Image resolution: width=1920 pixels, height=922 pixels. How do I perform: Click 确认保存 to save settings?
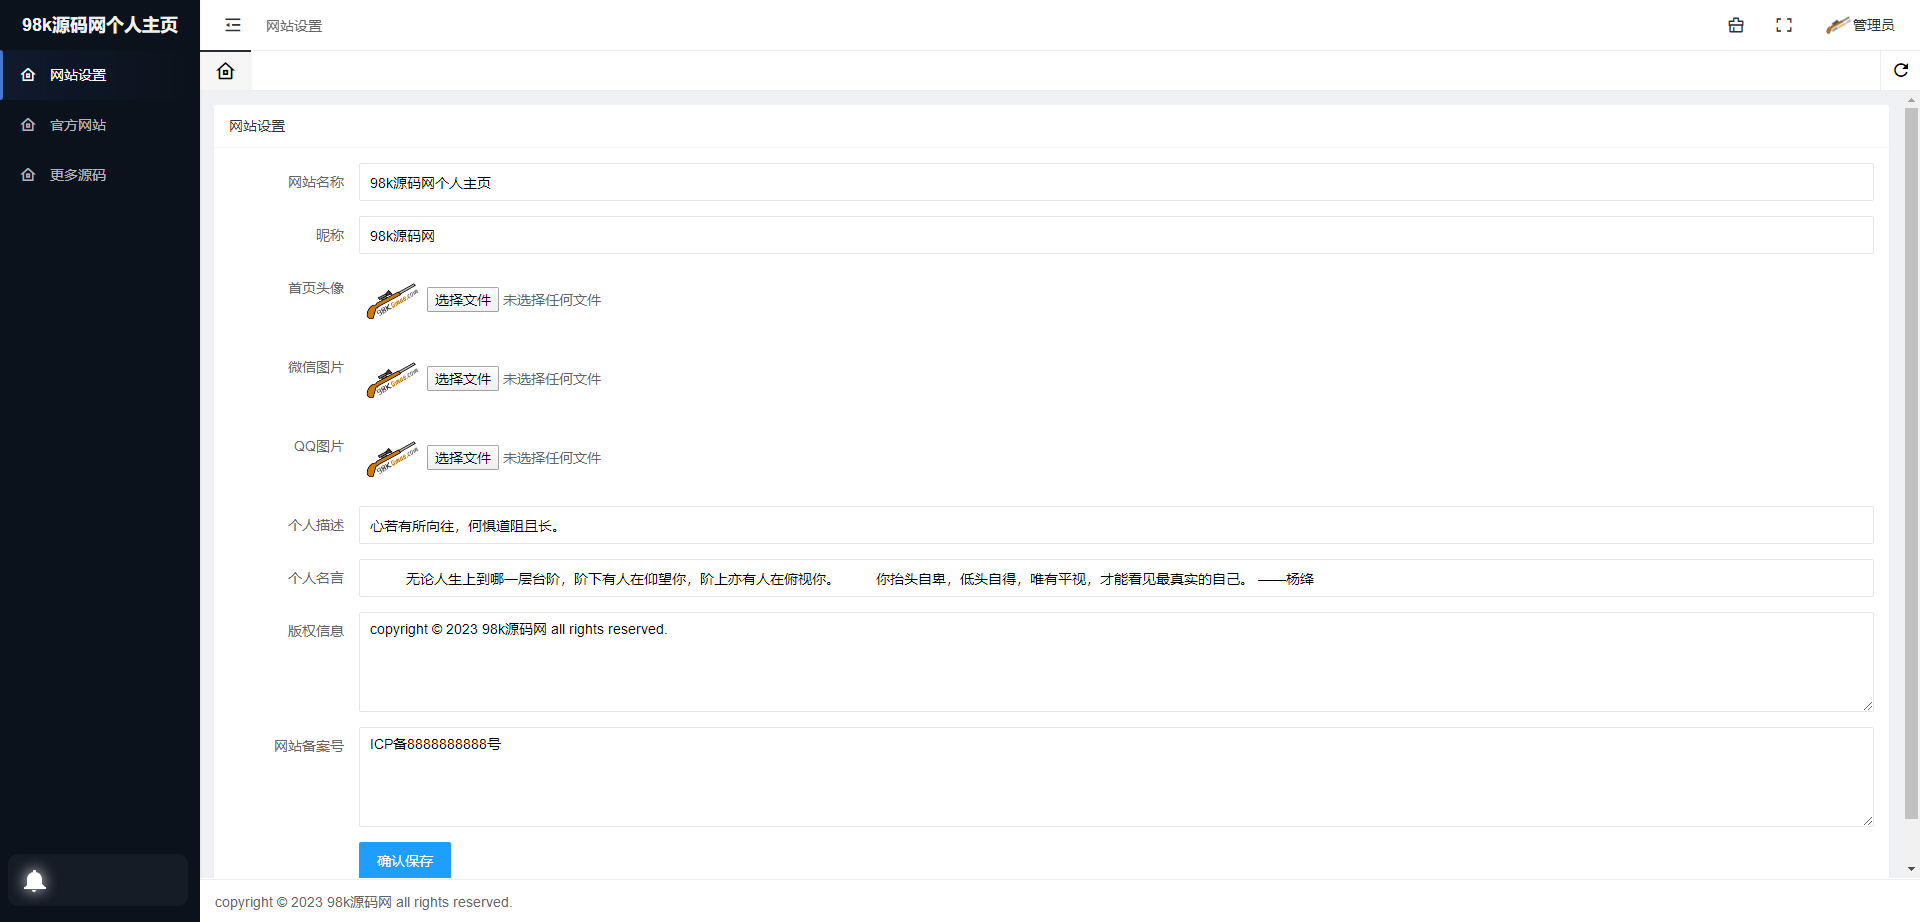point(405,861)
